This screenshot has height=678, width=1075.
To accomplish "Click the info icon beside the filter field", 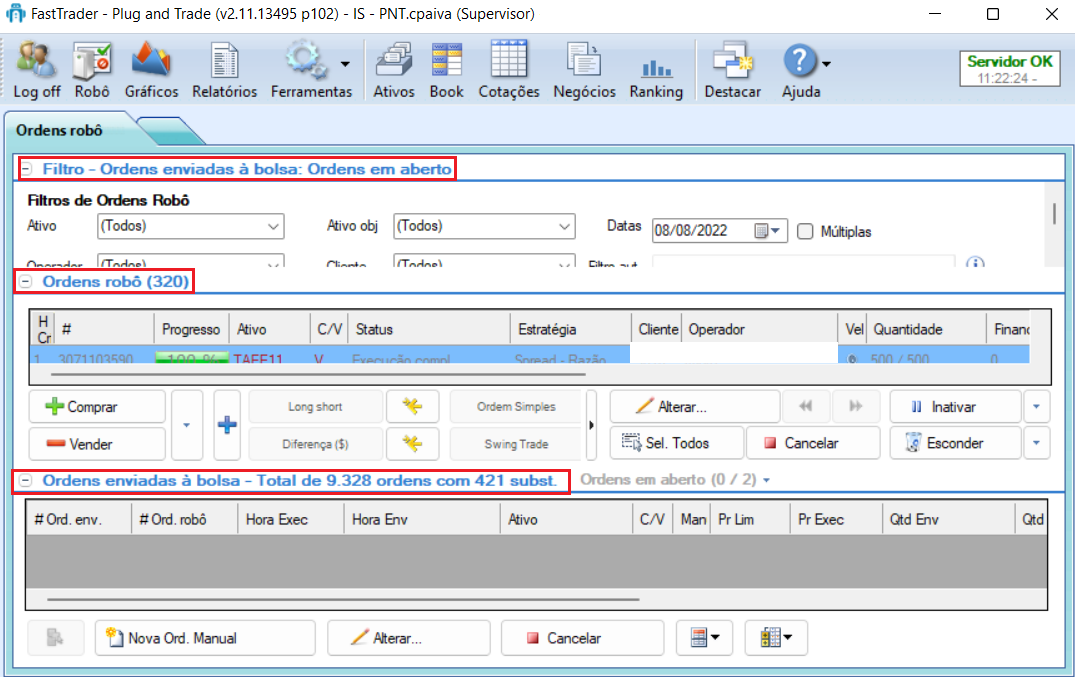I will coord(975,263).
